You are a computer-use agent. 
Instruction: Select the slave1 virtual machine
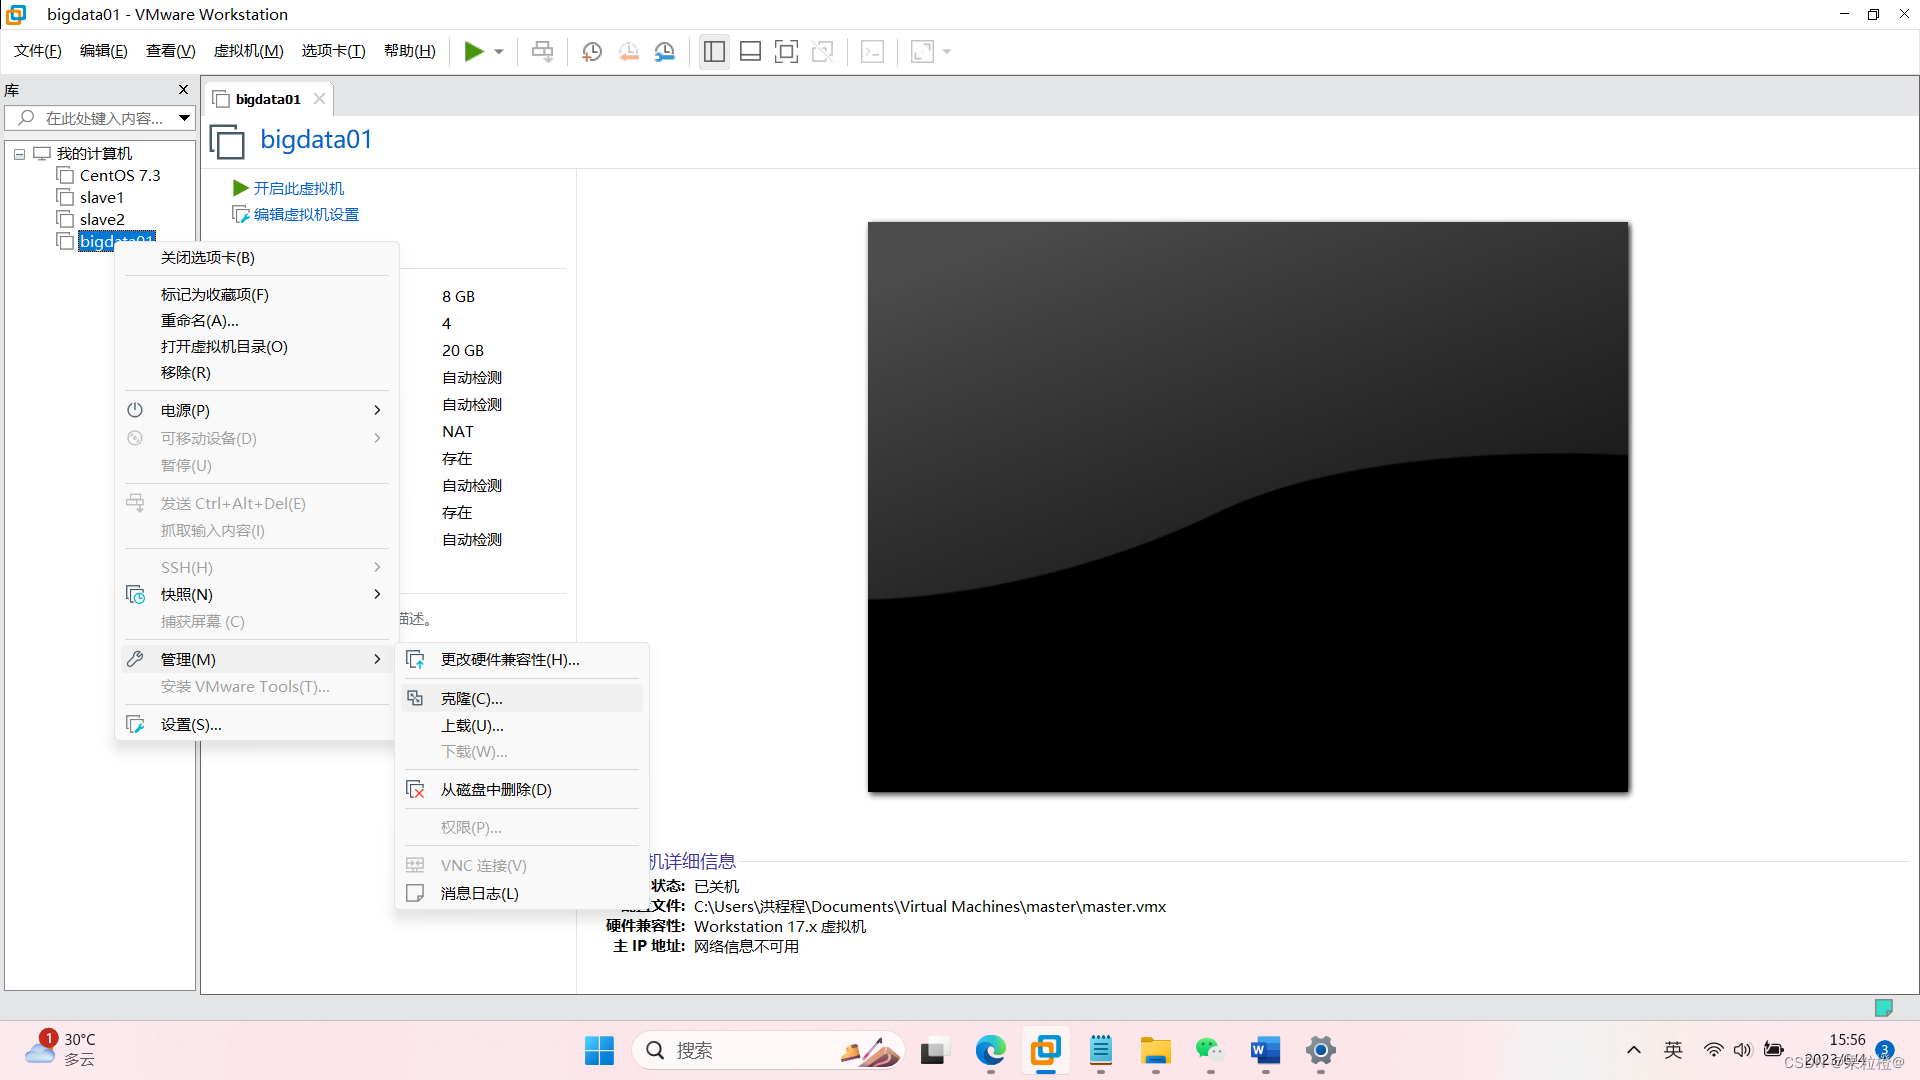[102, 197]
